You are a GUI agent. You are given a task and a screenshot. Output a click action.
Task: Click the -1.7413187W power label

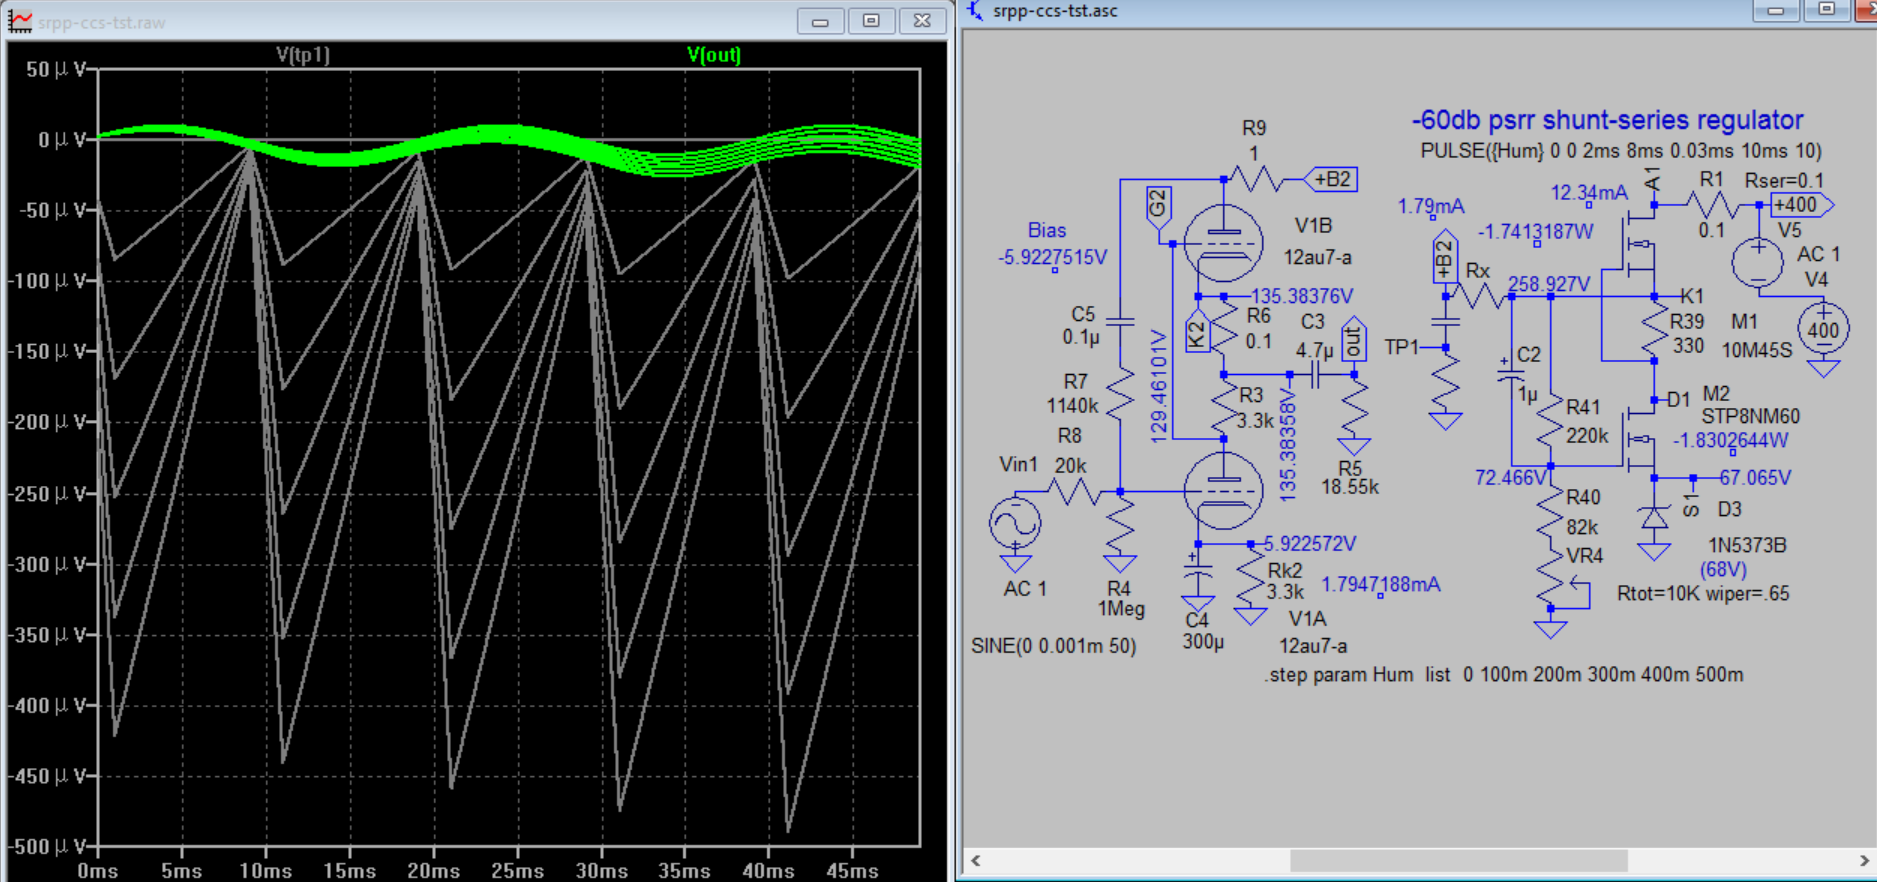tap(1535, 232)
